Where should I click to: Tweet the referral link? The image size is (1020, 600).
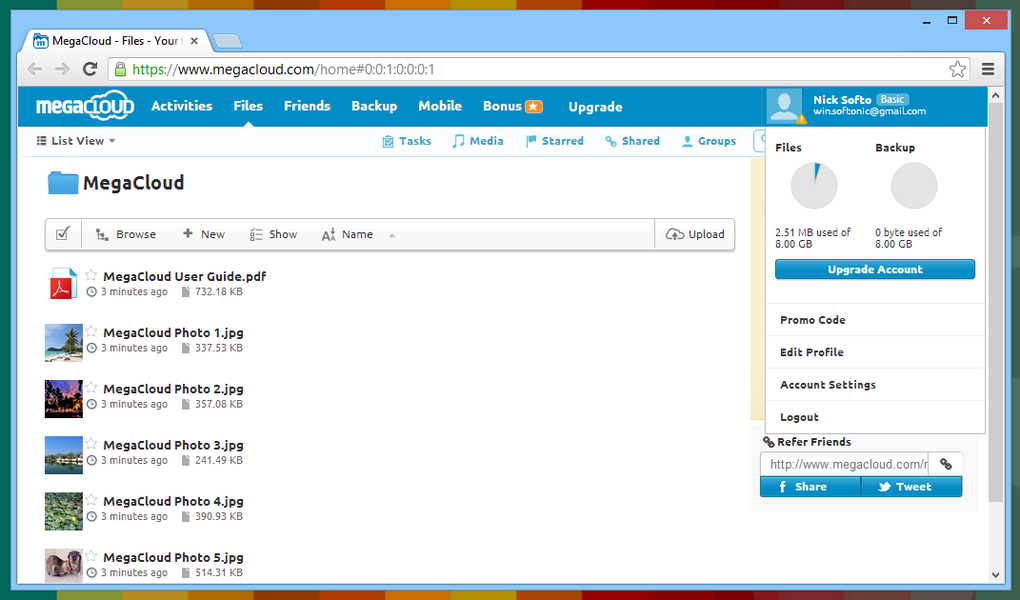coord(911,487)
